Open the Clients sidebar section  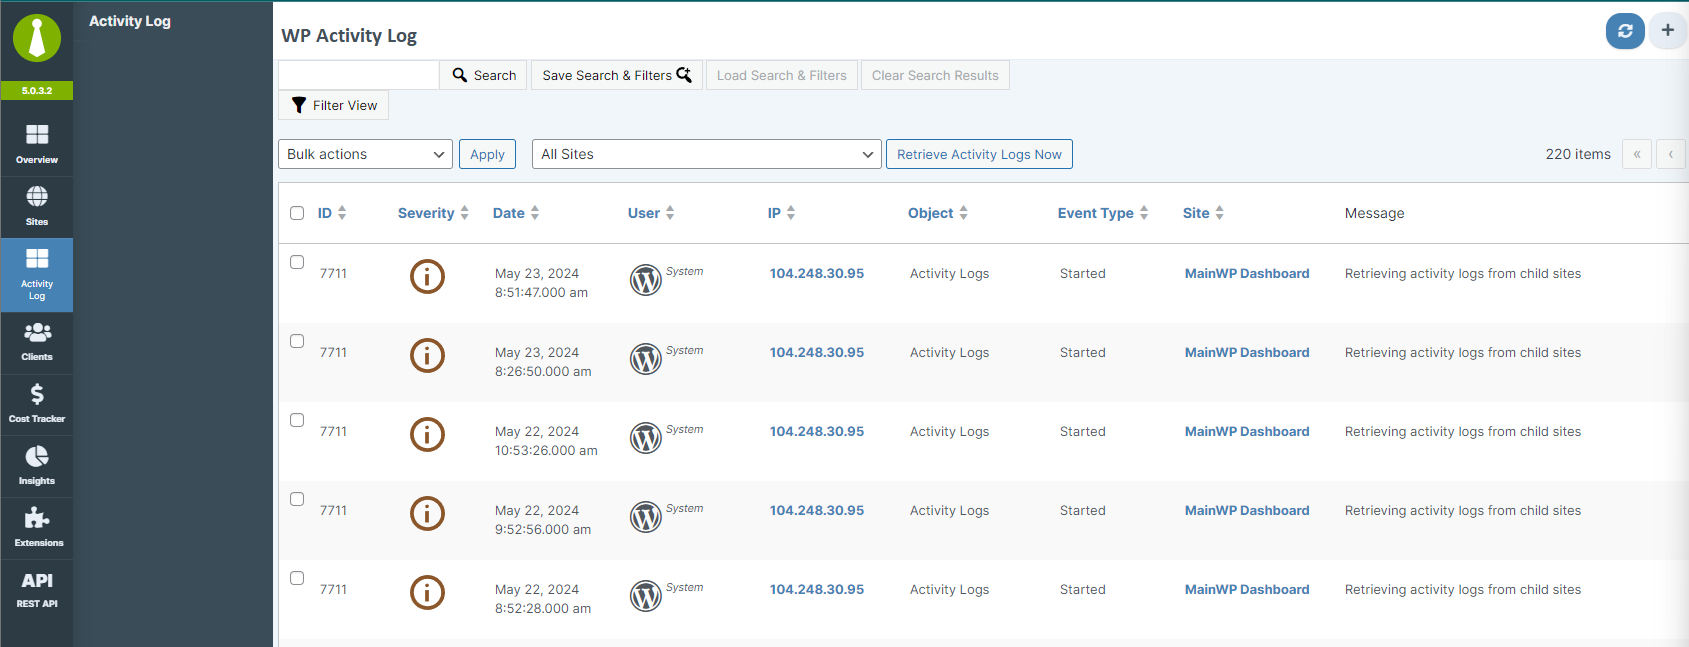click(37, 342)
